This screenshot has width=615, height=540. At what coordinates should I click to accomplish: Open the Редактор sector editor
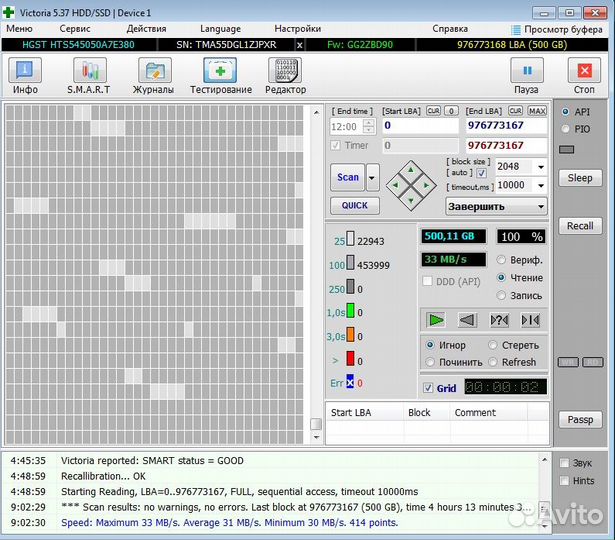click(x=285, y=75)
